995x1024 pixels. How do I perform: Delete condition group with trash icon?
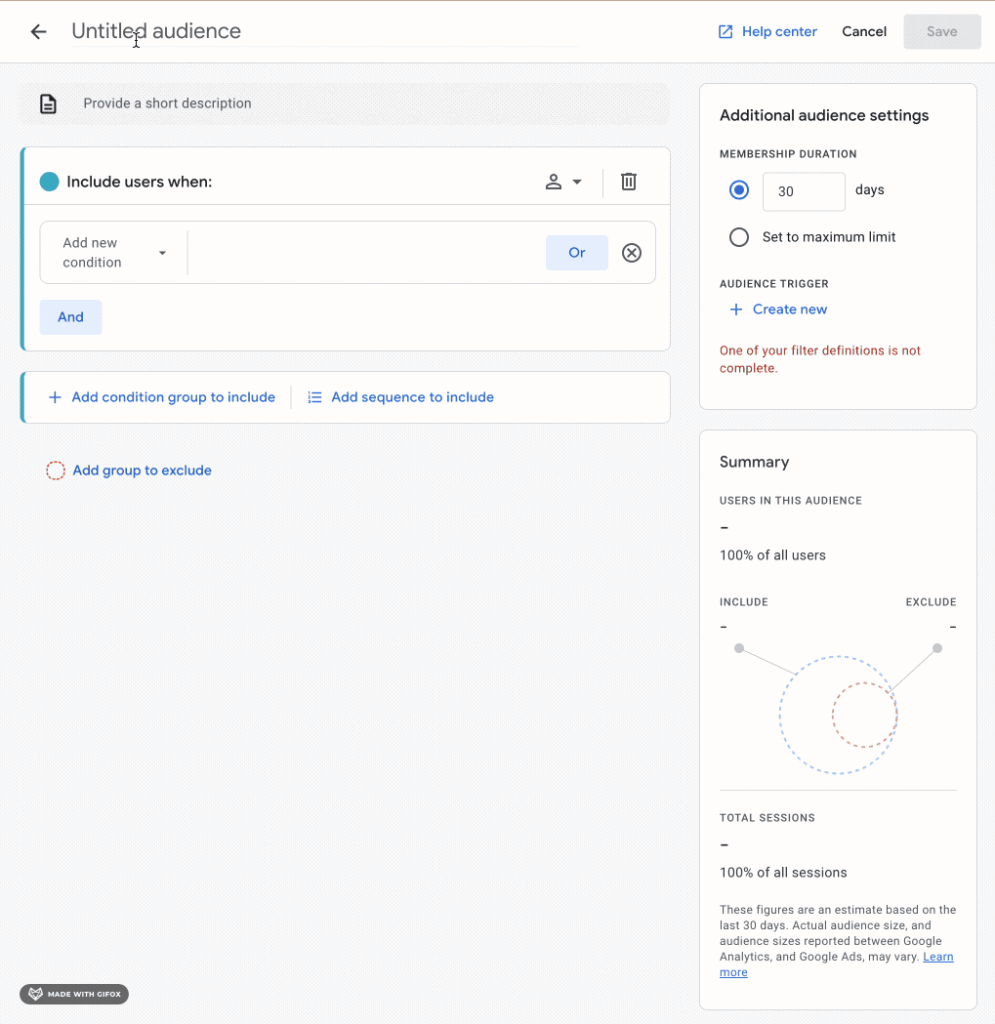(x=628, y=182)
